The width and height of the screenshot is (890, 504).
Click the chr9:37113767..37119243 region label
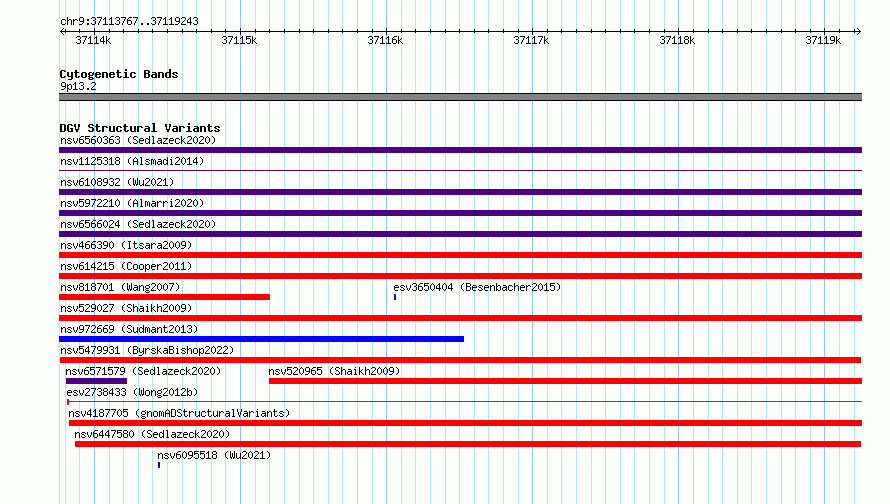pos(129,22)
